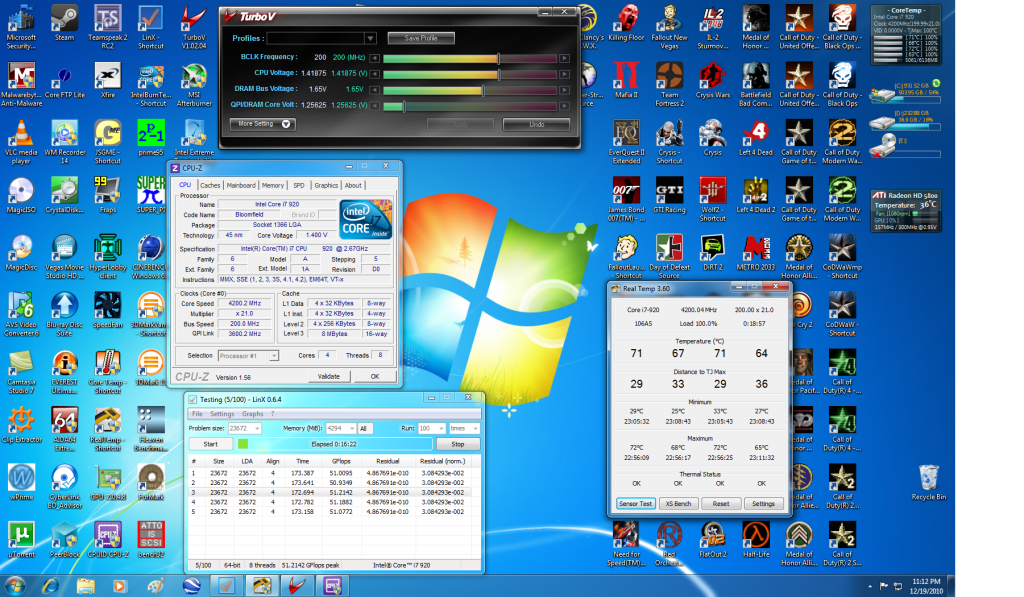Decrease CPU Voltage with left arrow
The width and height of the screenshot is (1024, 597).
pos(374,74)
